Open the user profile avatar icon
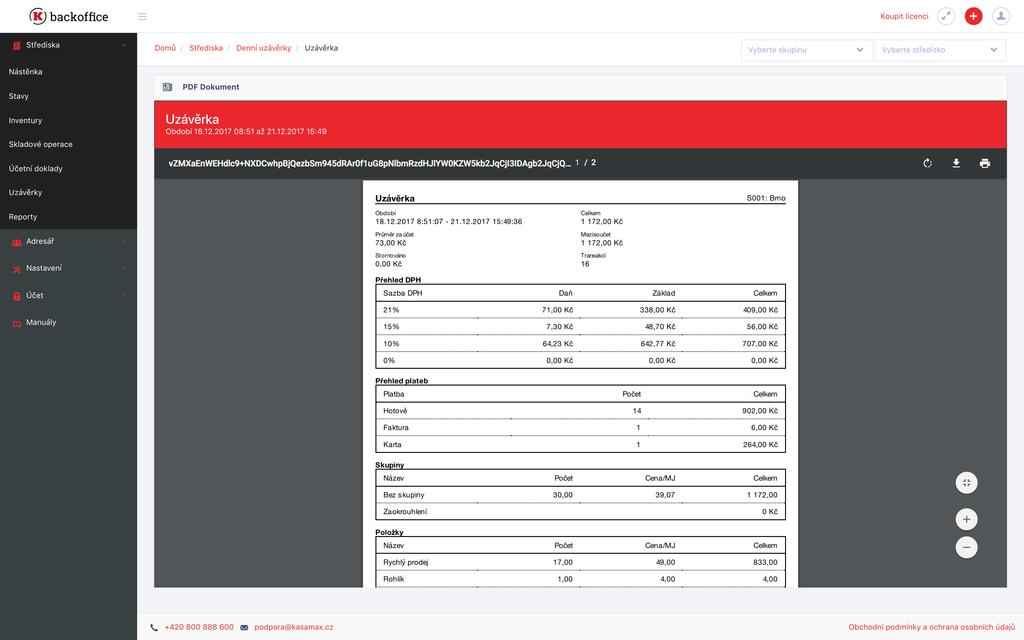 point(1000,16)
